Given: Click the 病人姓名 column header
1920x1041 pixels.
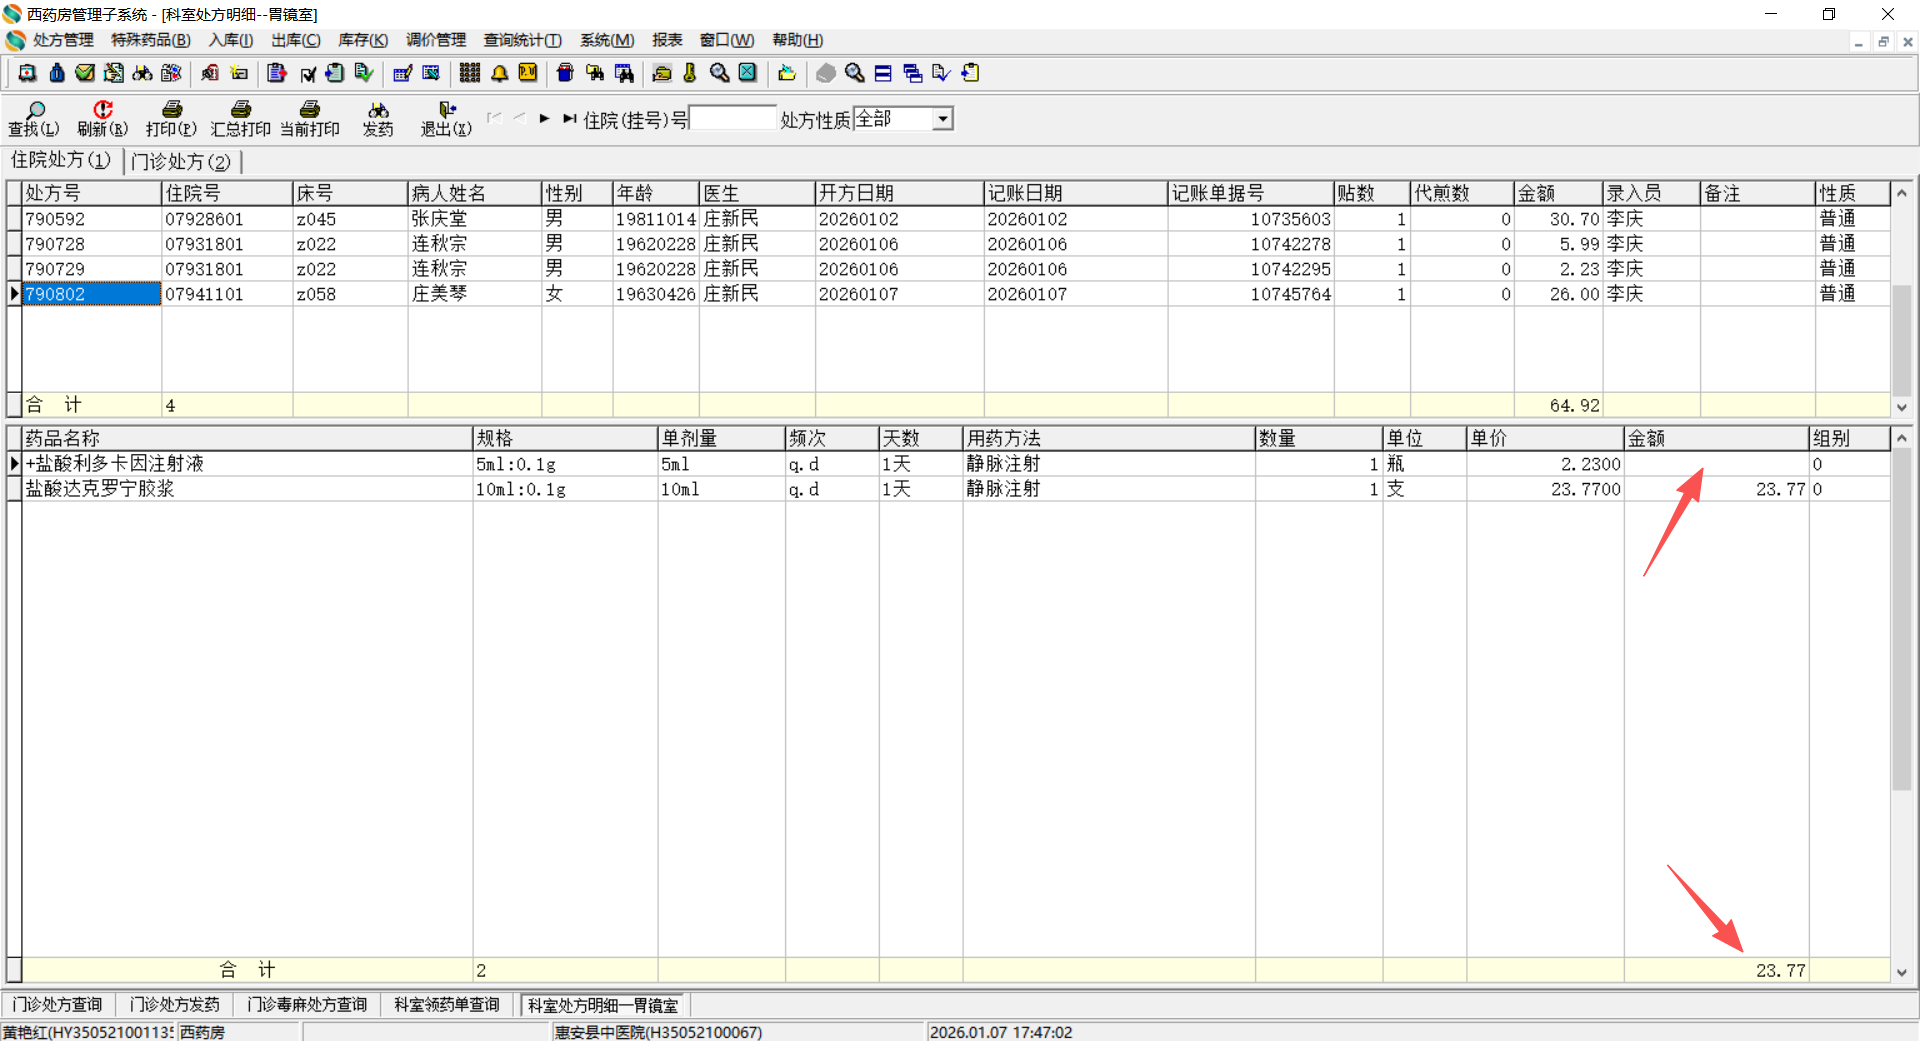Looking at the screenshot, I should click(x=474, y=193).
